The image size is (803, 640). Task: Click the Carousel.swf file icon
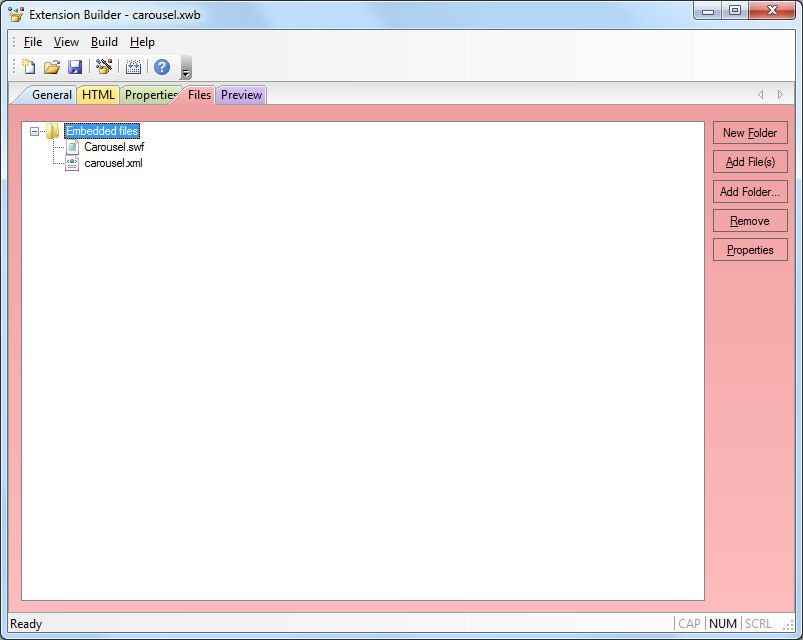click(x=72, y=147)
